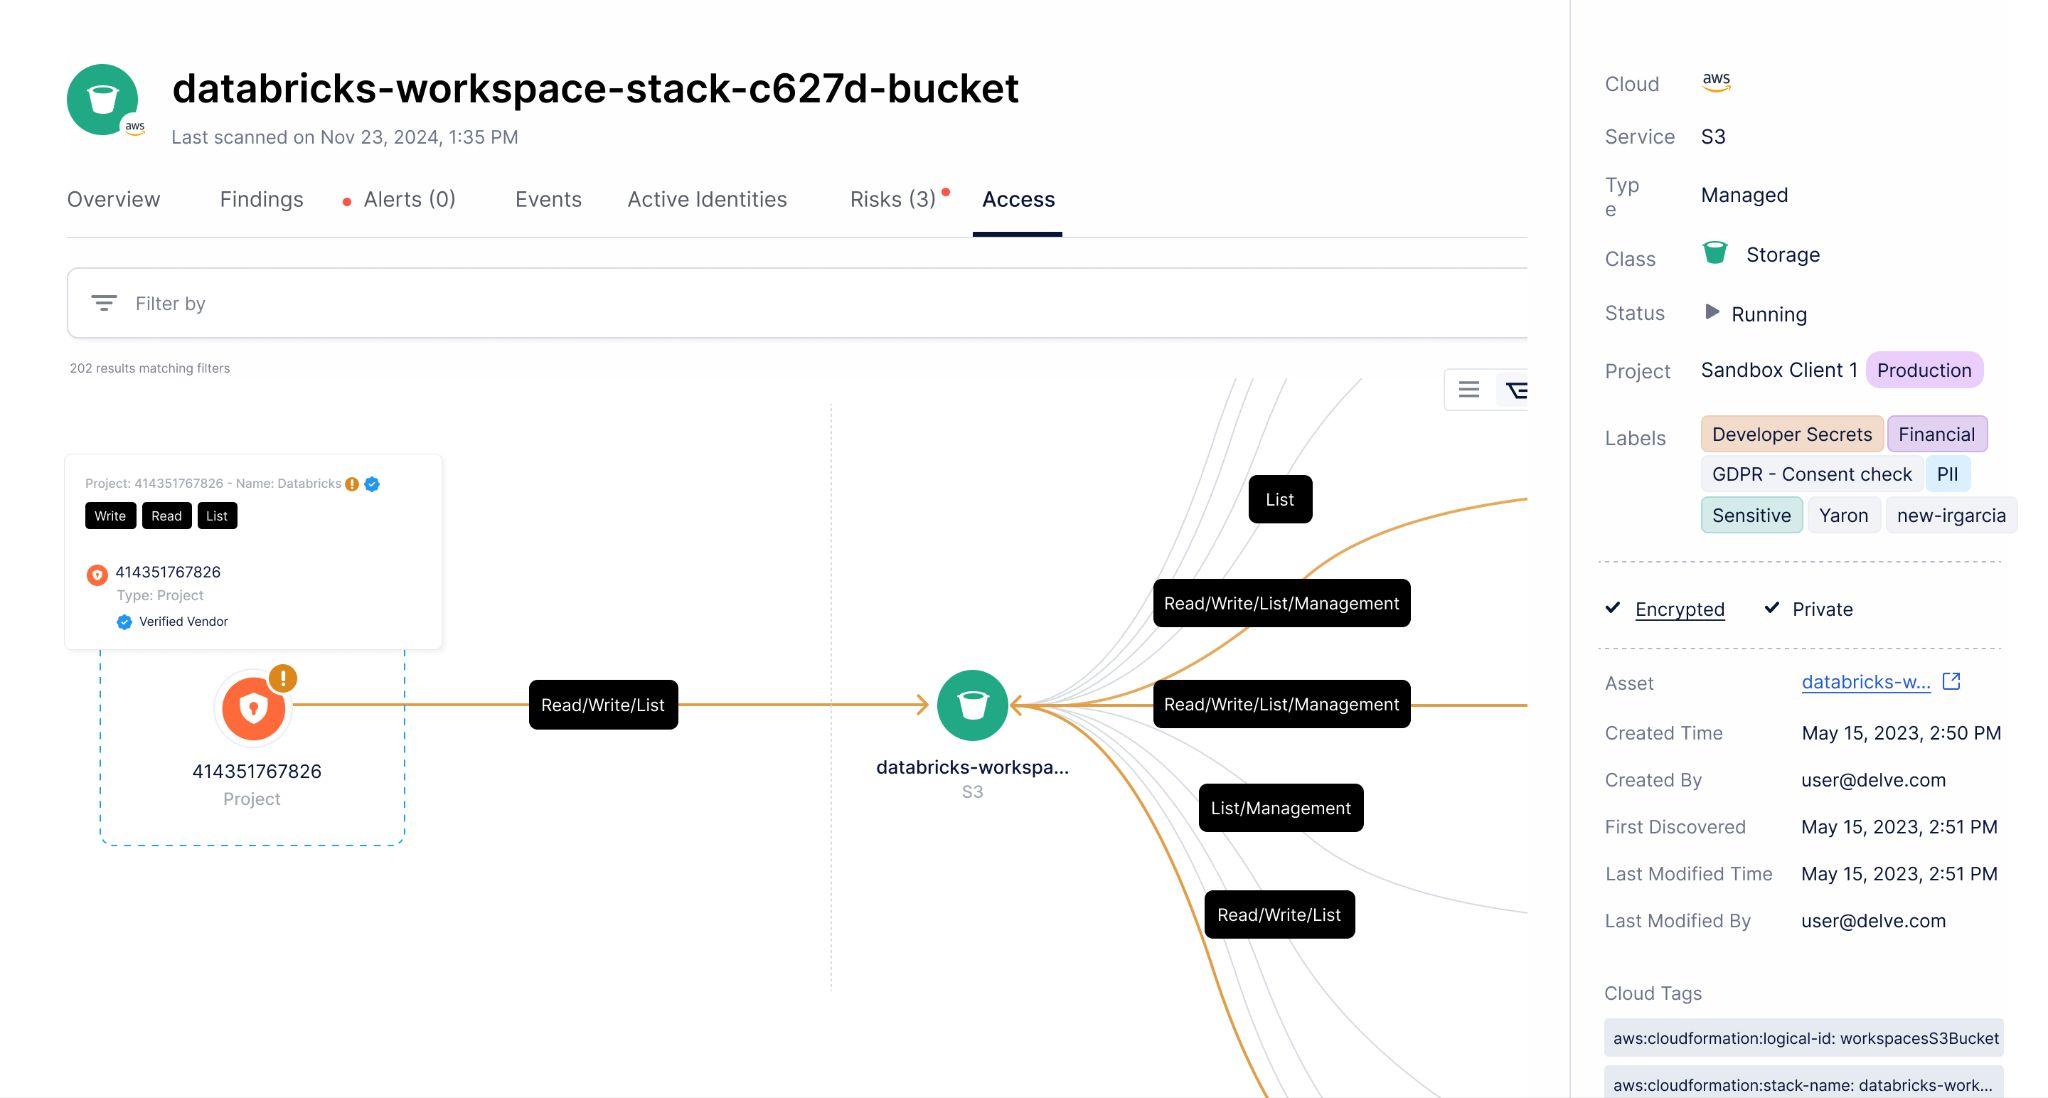2048x1098 pixels.
Task: Click the databricks-workspa... node label
Action: coord(972,767)
